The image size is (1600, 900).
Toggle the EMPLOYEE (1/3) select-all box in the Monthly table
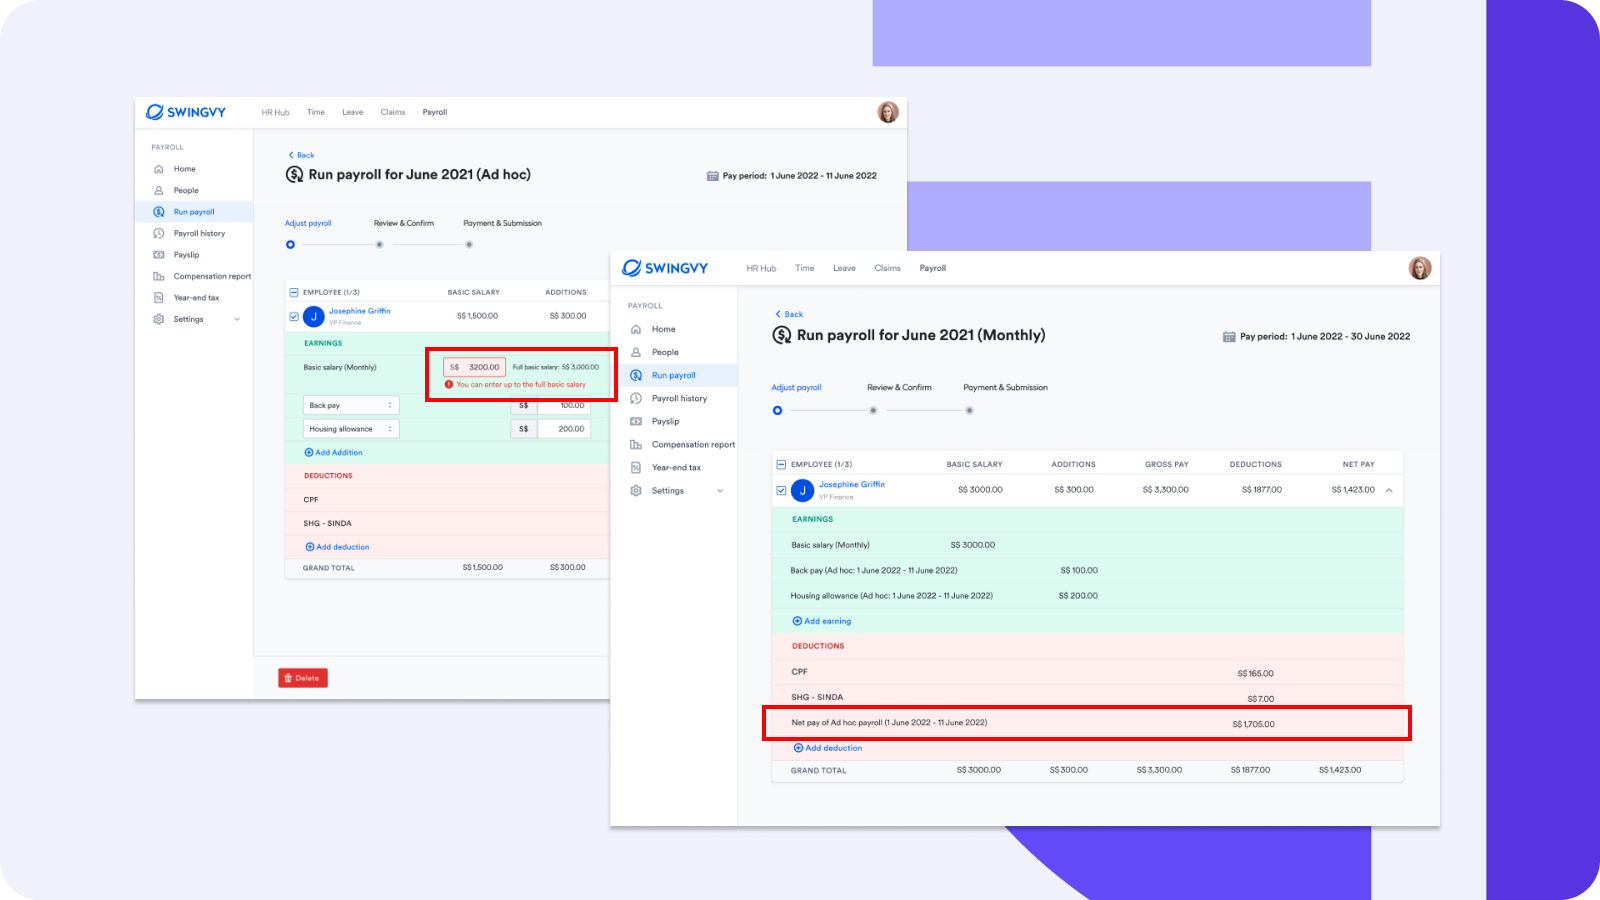point(781,464)
